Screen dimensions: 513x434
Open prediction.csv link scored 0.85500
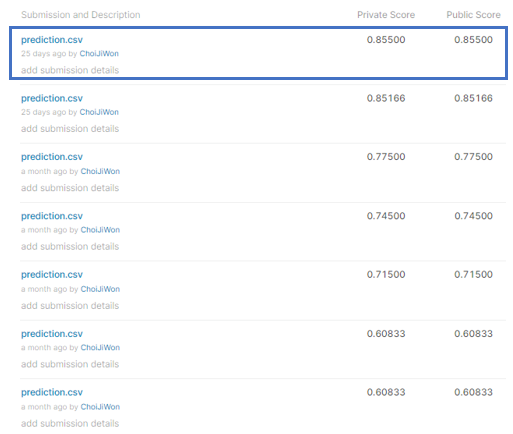pos(52,40)
